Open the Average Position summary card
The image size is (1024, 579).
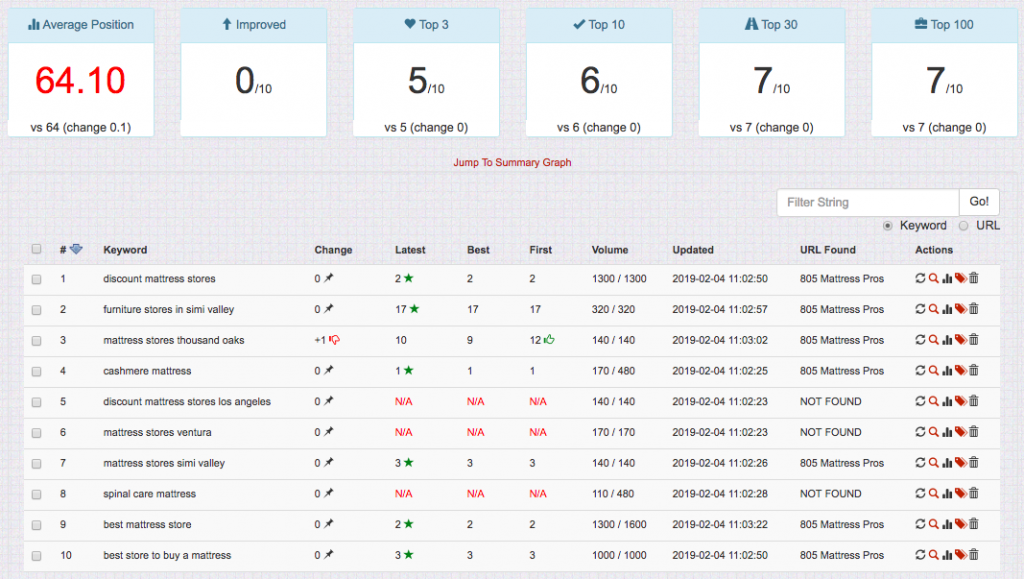point(80,72)
